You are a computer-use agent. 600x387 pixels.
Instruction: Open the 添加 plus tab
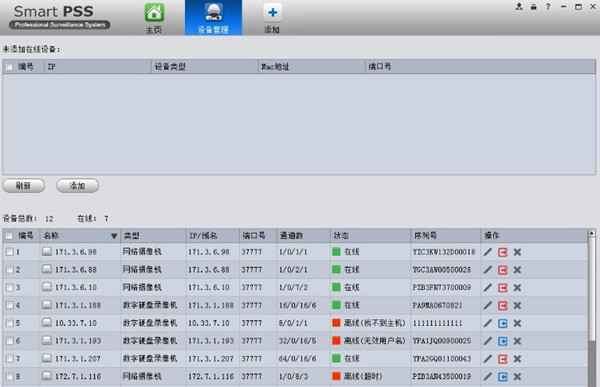pyautogui.click(x=272, y=18)
